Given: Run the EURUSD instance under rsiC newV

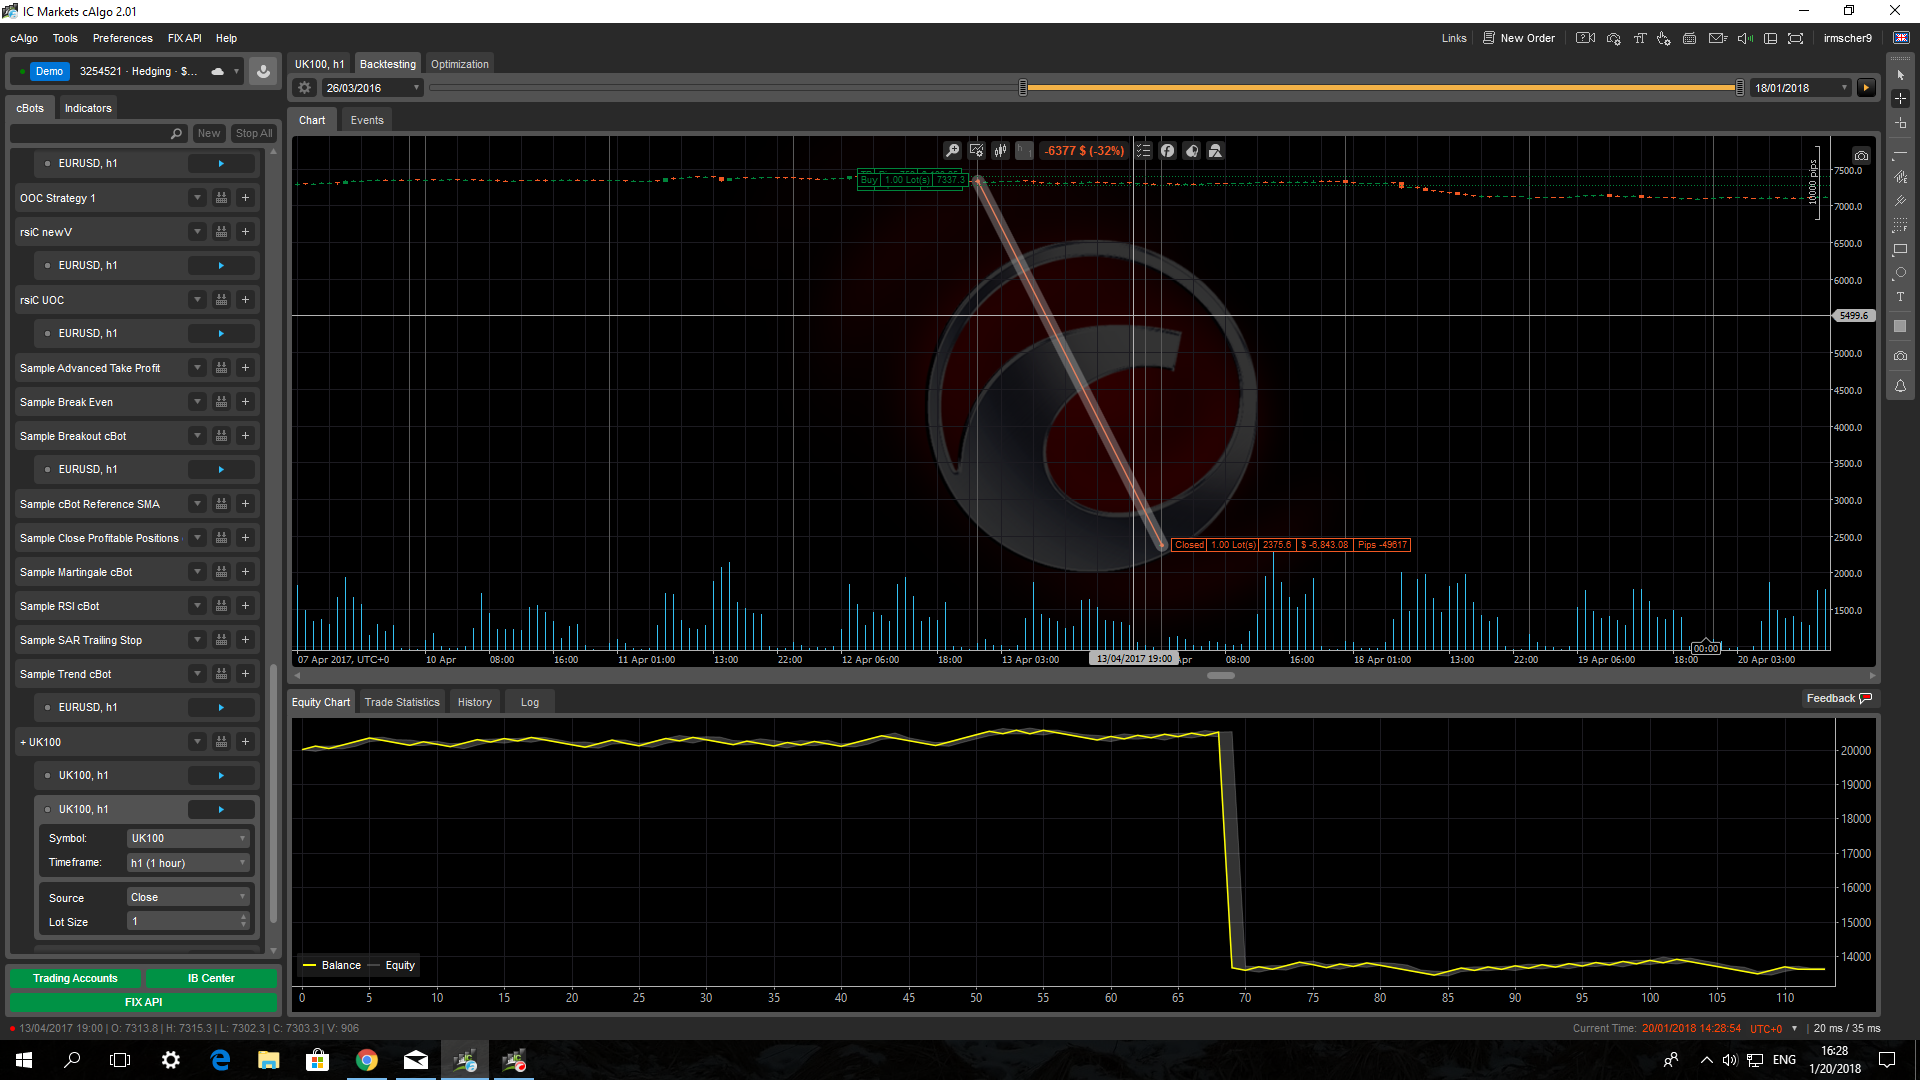Looking at the screenshot, I should (x=221, y=265).
